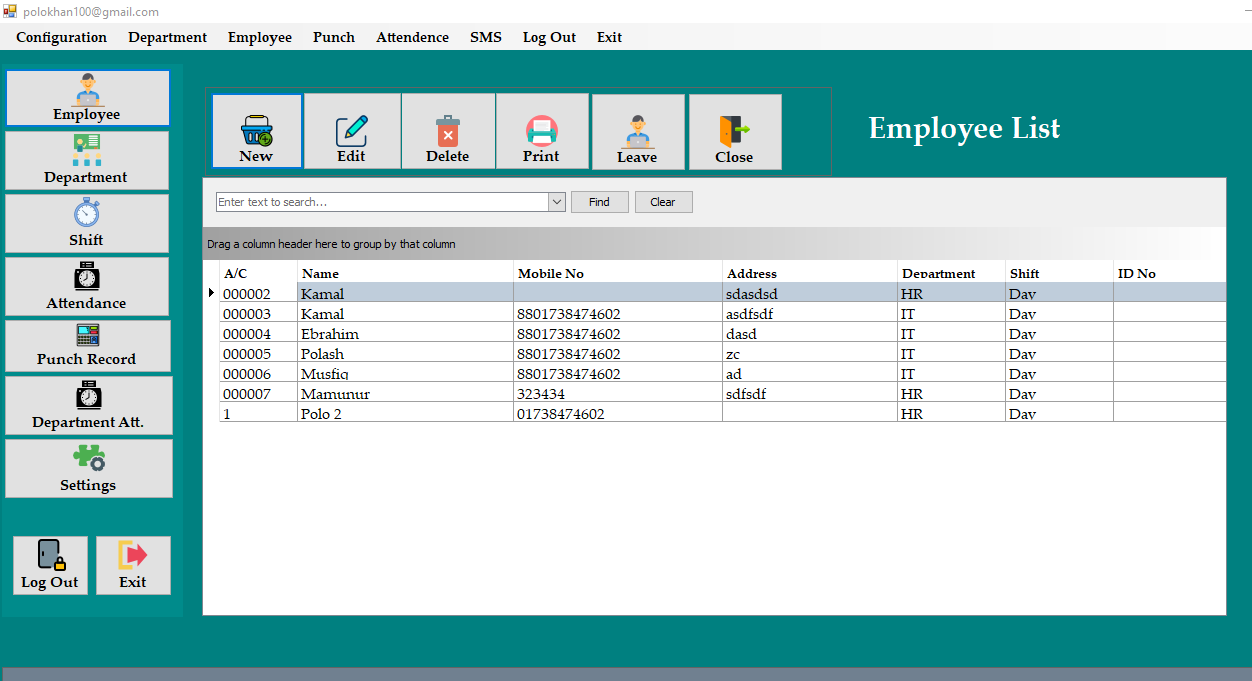This screenshot has height=681, width=1252.
Task: Click the sidebar Exit icon button
Action: pos(133,566)
